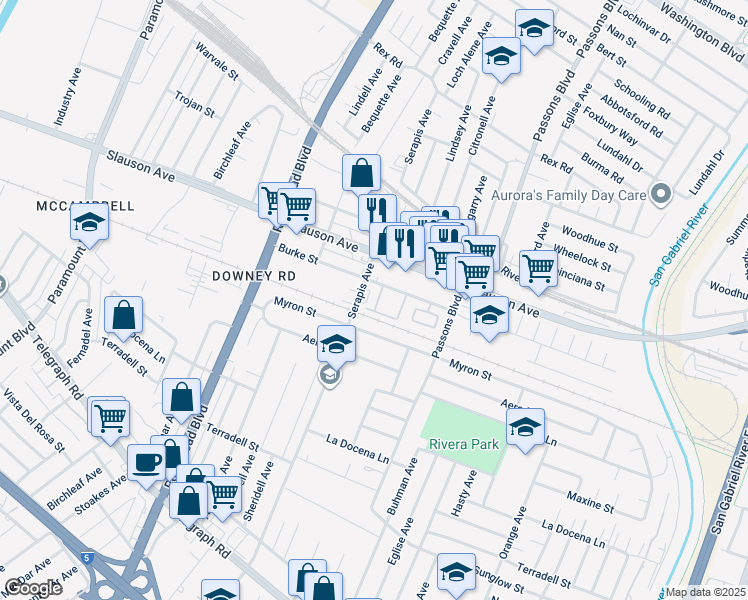The height and width of the screenshot is (600, 748).
Task: Open the school marker on Aero near Myron St
Action: (x=336, y=345)
